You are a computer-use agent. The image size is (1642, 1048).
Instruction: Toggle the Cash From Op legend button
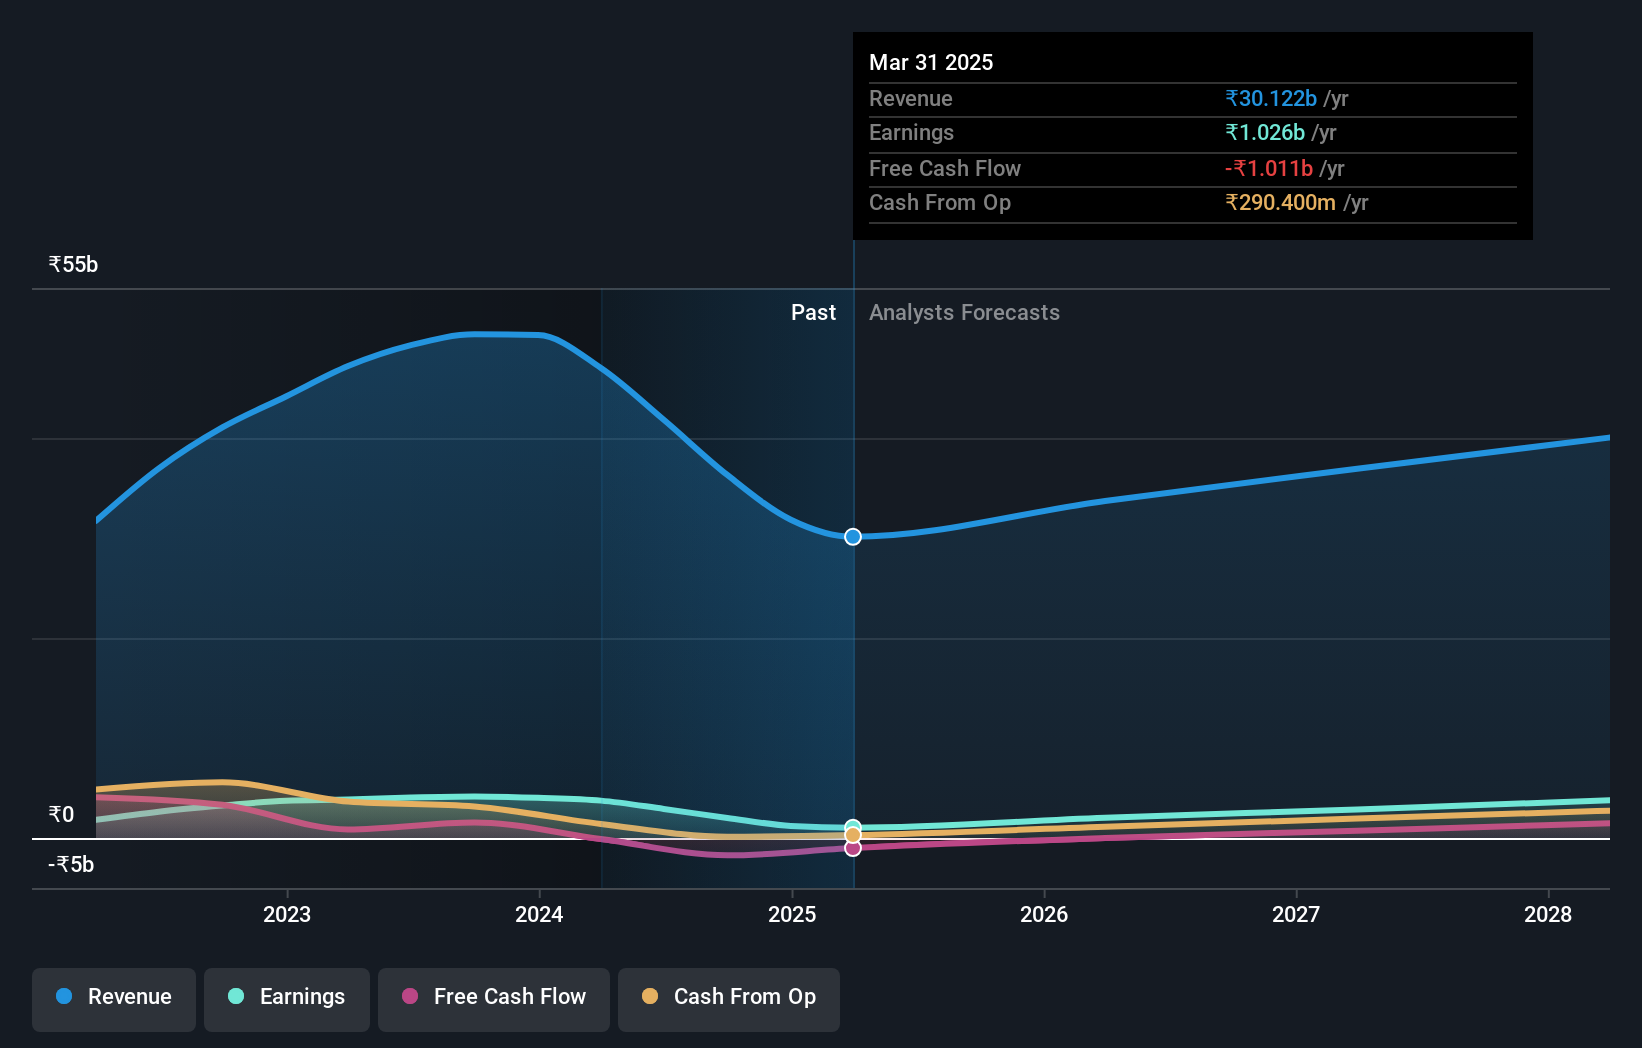[729, 999]
